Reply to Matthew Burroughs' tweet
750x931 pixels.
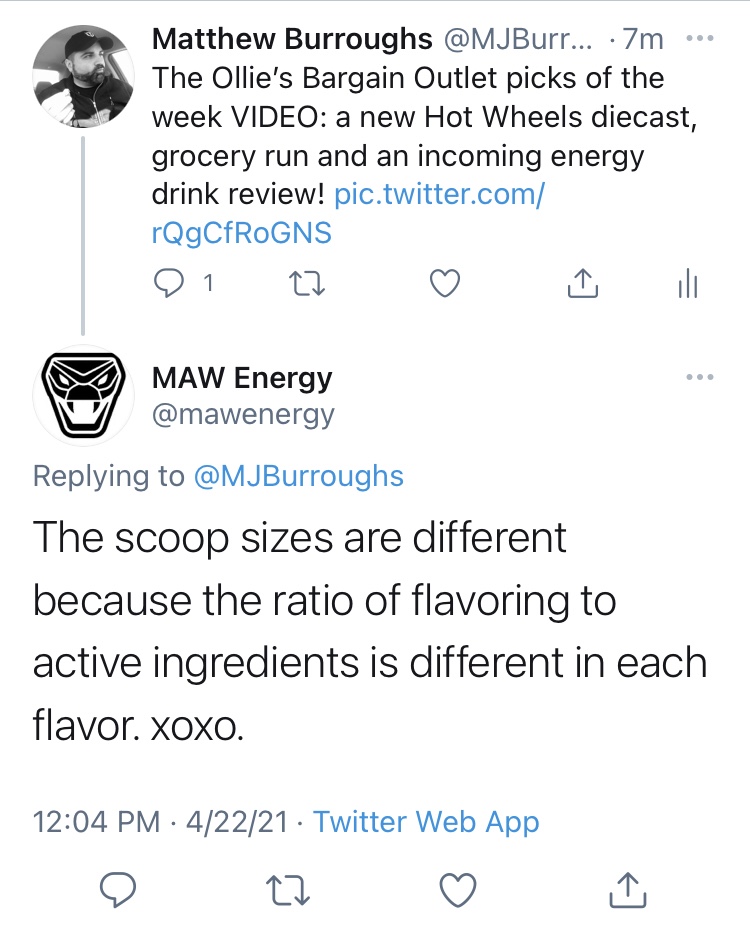170,285
